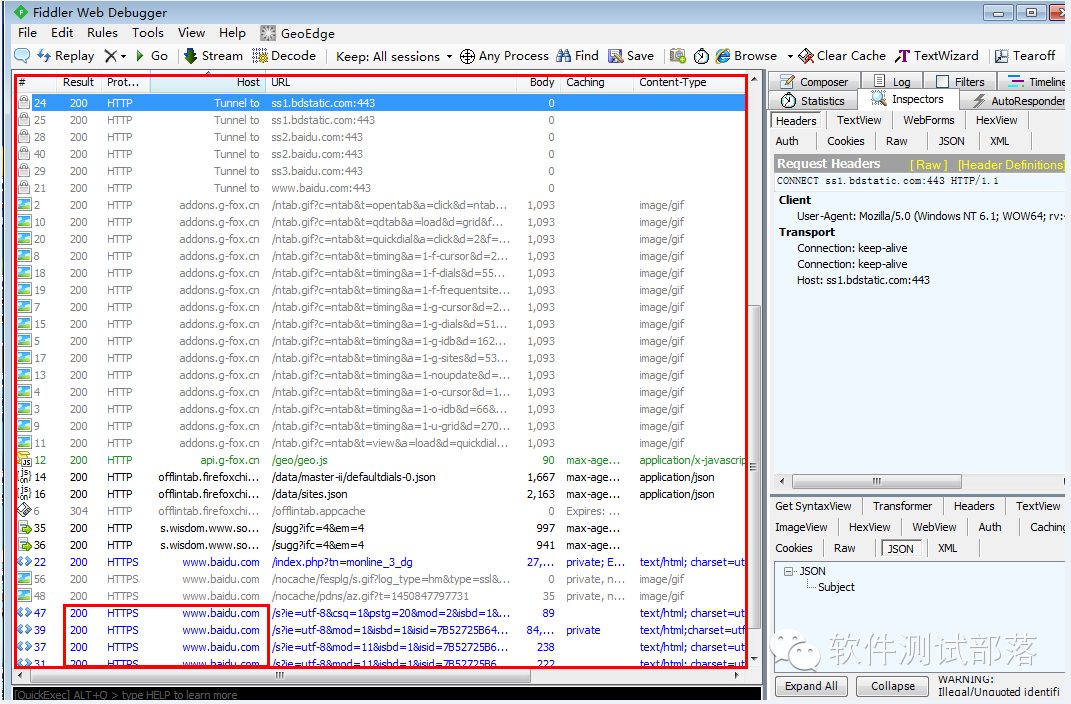Sort sessions by Result column header
The image size is (1071, 704).
point(78,83)
